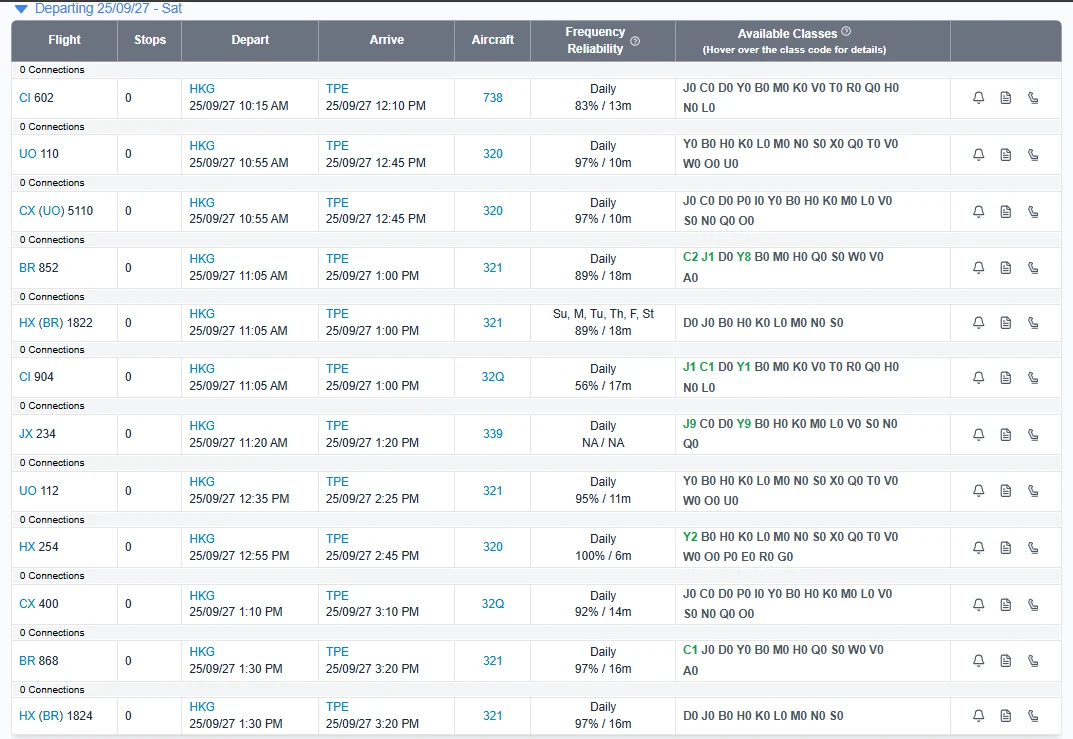Click the HKG departure link for JX 234
This screenshot has height=739, width=1073.
click(202, 426)
